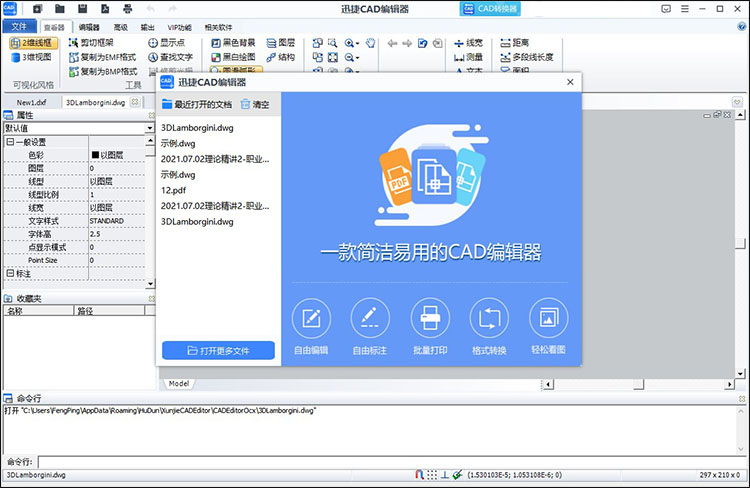
Task: Switch to the New1.dxf document tab
Action: (x=32, y=102)
